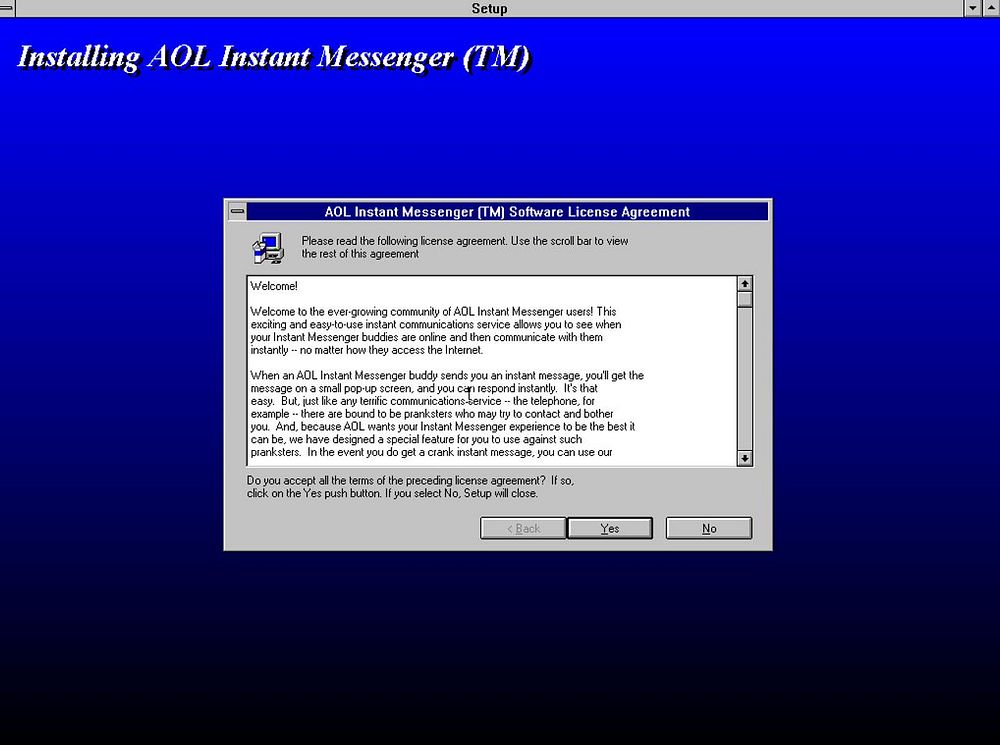This screenshot has height=745, width=1000.
Task: Click the line starting "When an AOL Instant Messenger buddy"
Action: 447,375
